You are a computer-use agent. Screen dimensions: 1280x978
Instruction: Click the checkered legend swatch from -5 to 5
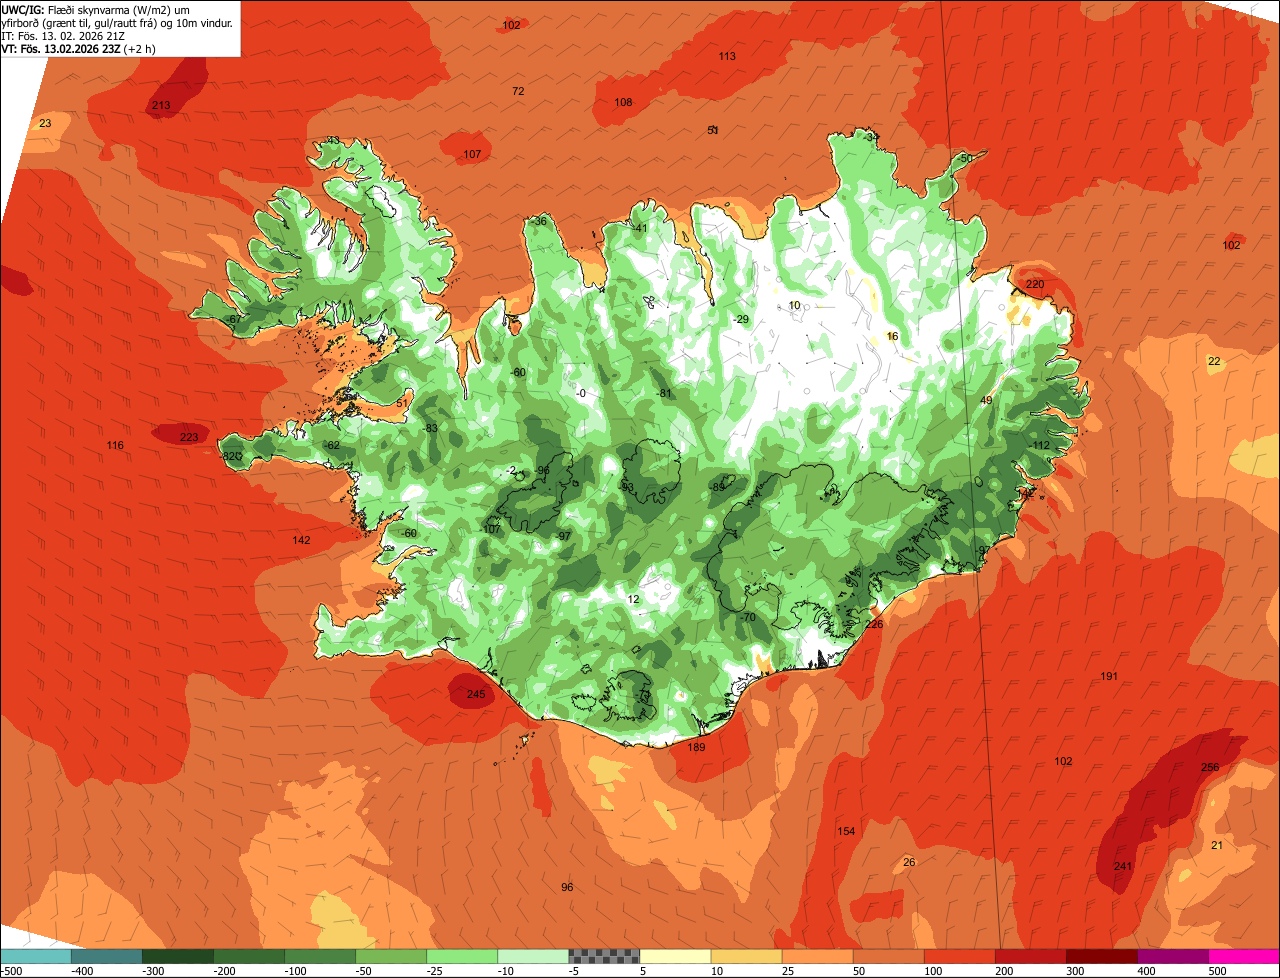604,956
